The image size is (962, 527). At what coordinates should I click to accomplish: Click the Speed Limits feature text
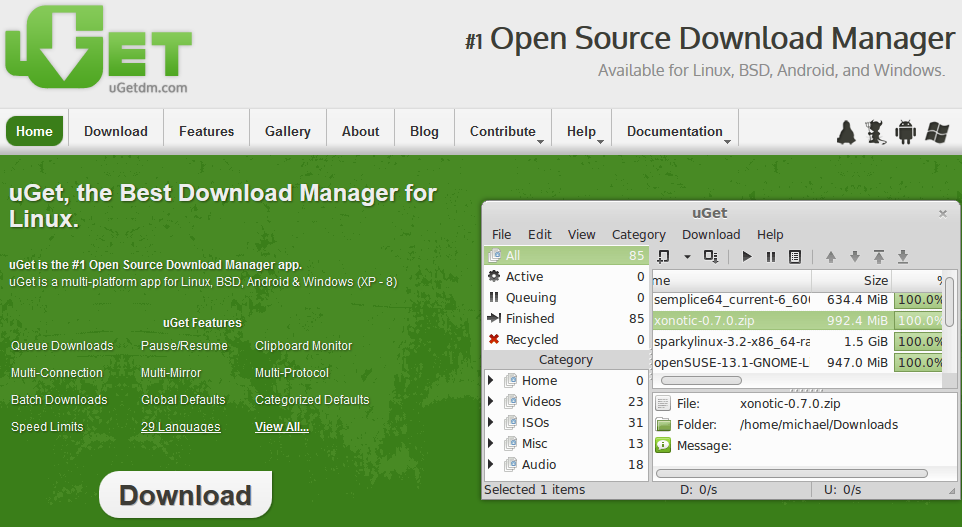pyautogui.click(x=47, y=427)
